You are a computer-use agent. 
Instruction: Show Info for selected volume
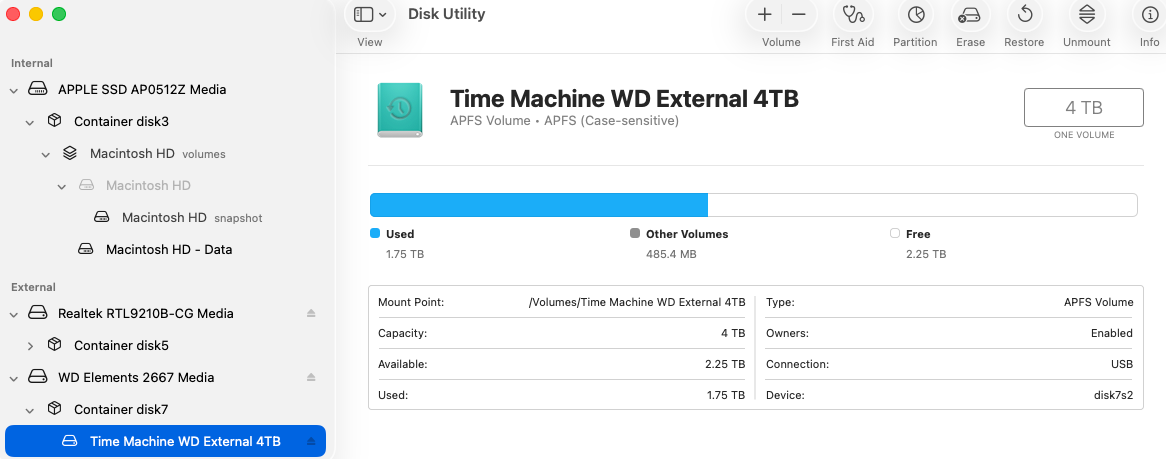1149,14
